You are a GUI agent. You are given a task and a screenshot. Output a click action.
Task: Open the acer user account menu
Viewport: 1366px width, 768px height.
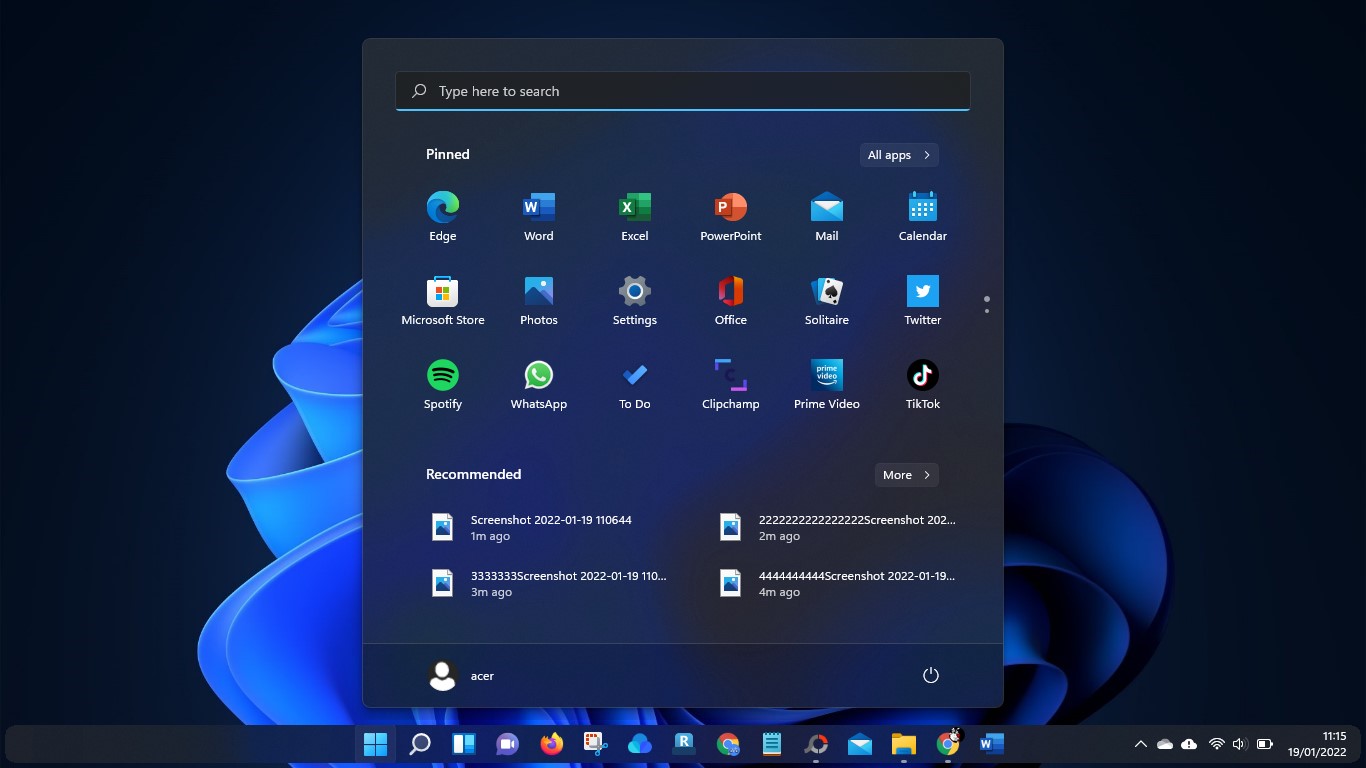tap(461, 676)
